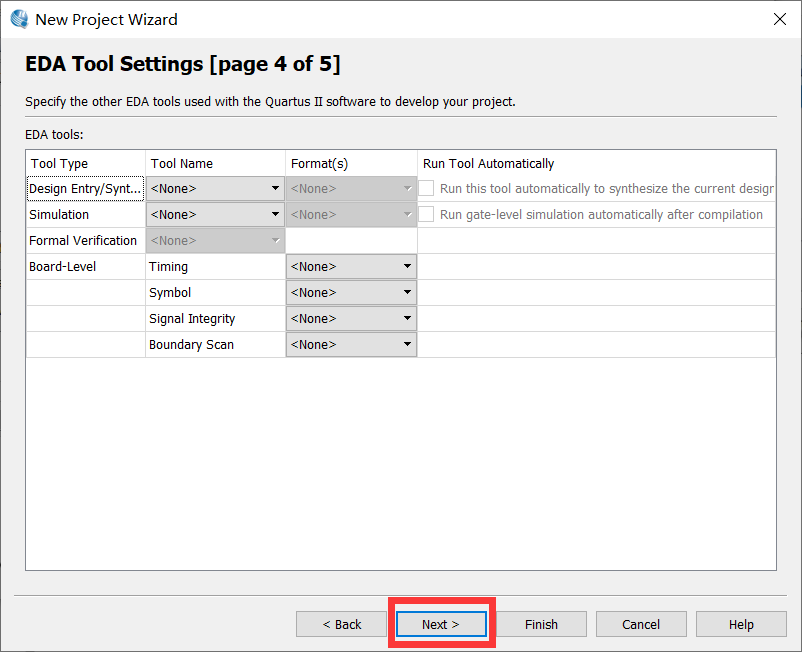
Task: Open Signal Integrity format dropdown
Action: [x=351, y=319]
